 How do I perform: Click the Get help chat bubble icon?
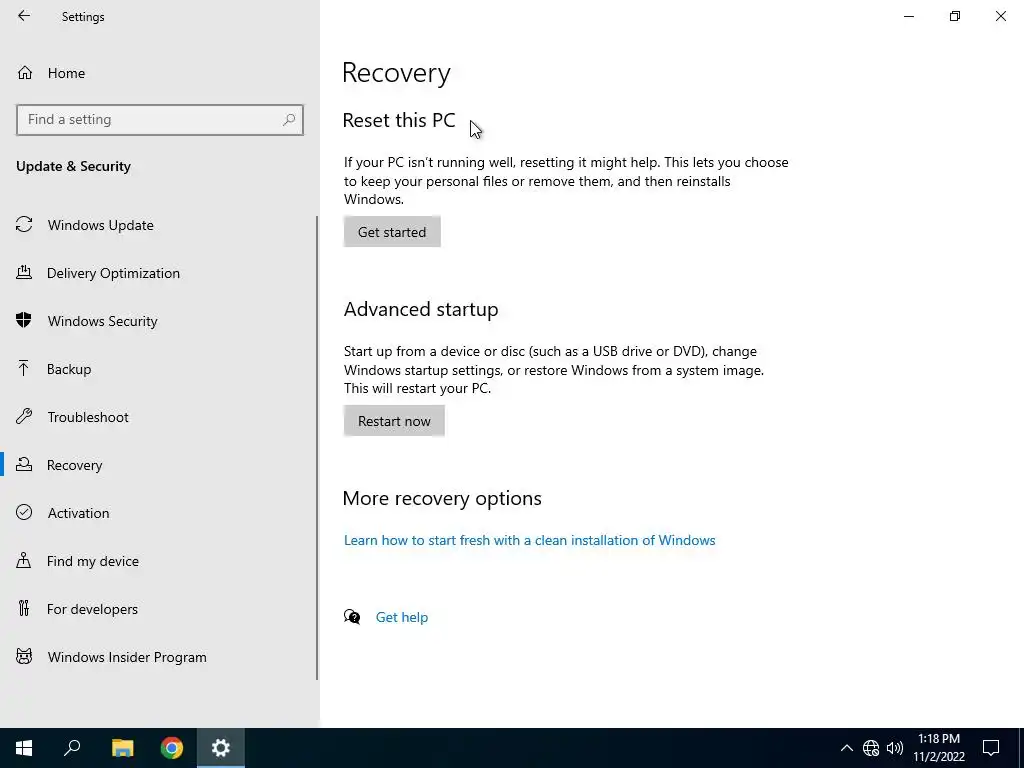click(x=352, y=616)
